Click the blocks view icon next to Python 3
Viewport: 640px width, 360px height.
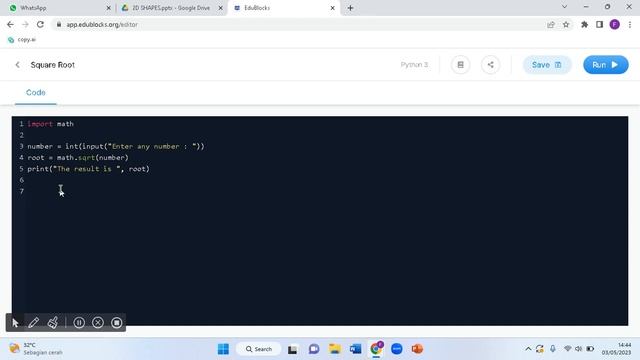460,65
